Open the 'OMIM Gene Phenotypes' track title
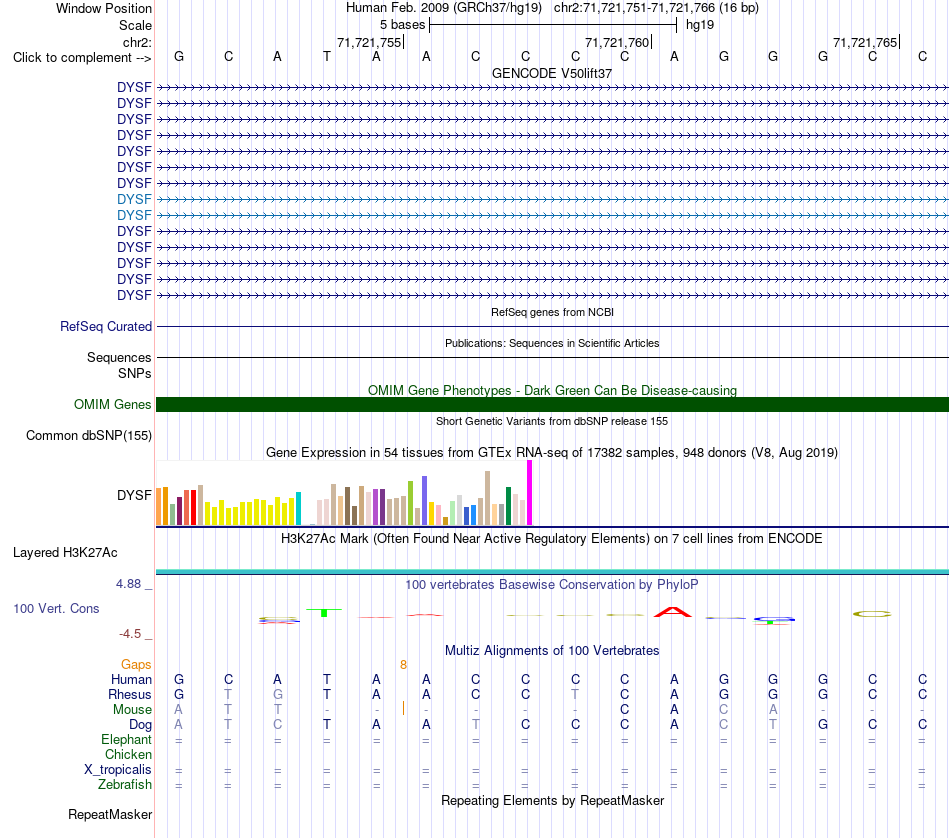The image size is (950, 838). pos(552,390)
